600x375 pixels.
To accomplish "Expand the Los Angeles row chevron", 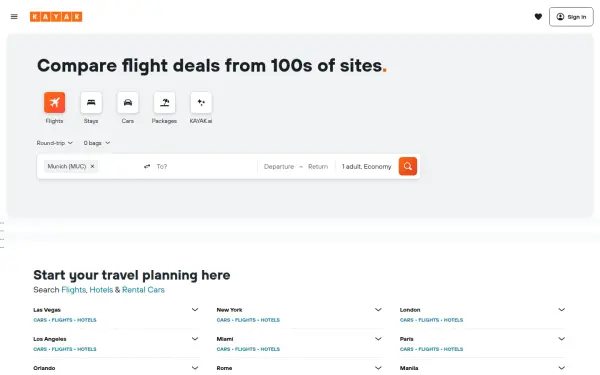I will pyautogui.click(x=195, y=339).
